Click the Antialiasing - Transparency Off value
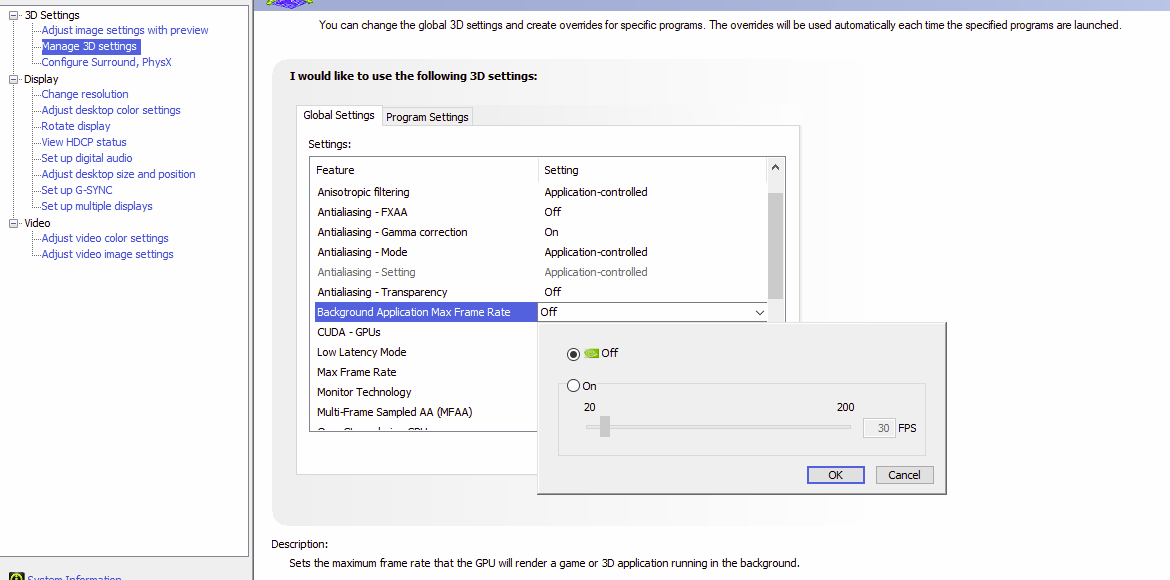This screenshot has height=580, width=1170. click(x=552, y=292)
